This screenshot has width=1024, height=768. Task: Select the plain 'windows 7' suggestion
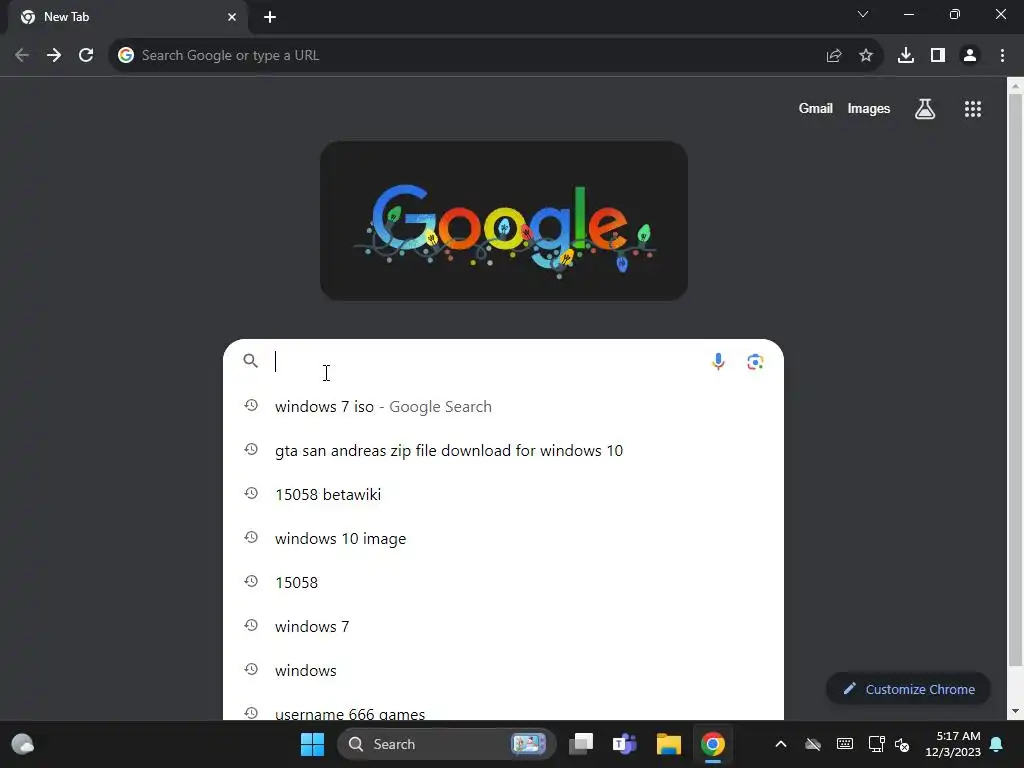tap(503, 626)
